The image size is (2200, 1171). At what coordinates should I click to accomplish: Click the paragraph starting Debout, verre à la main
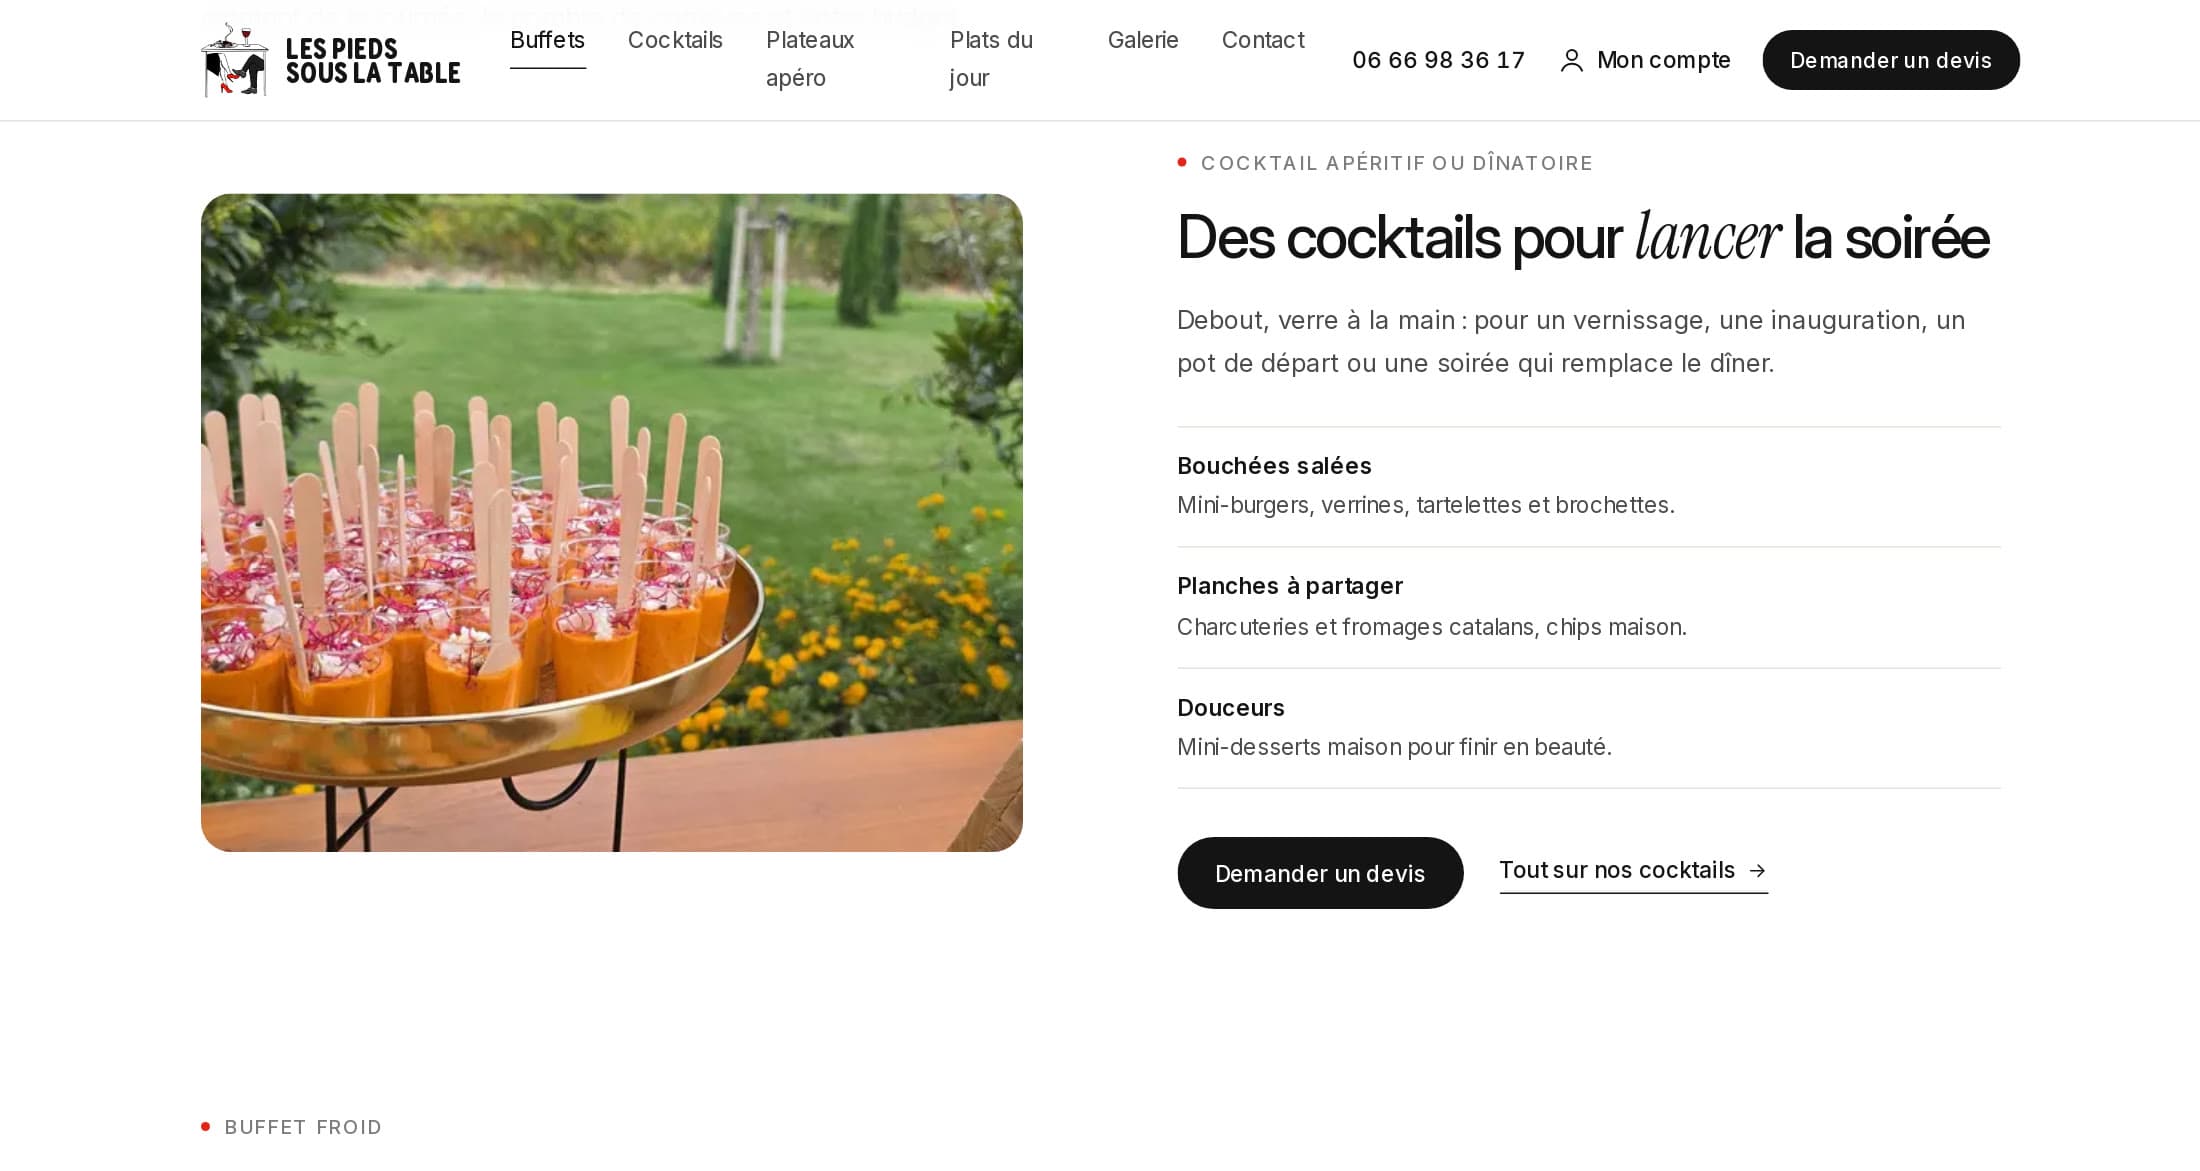1571,341
